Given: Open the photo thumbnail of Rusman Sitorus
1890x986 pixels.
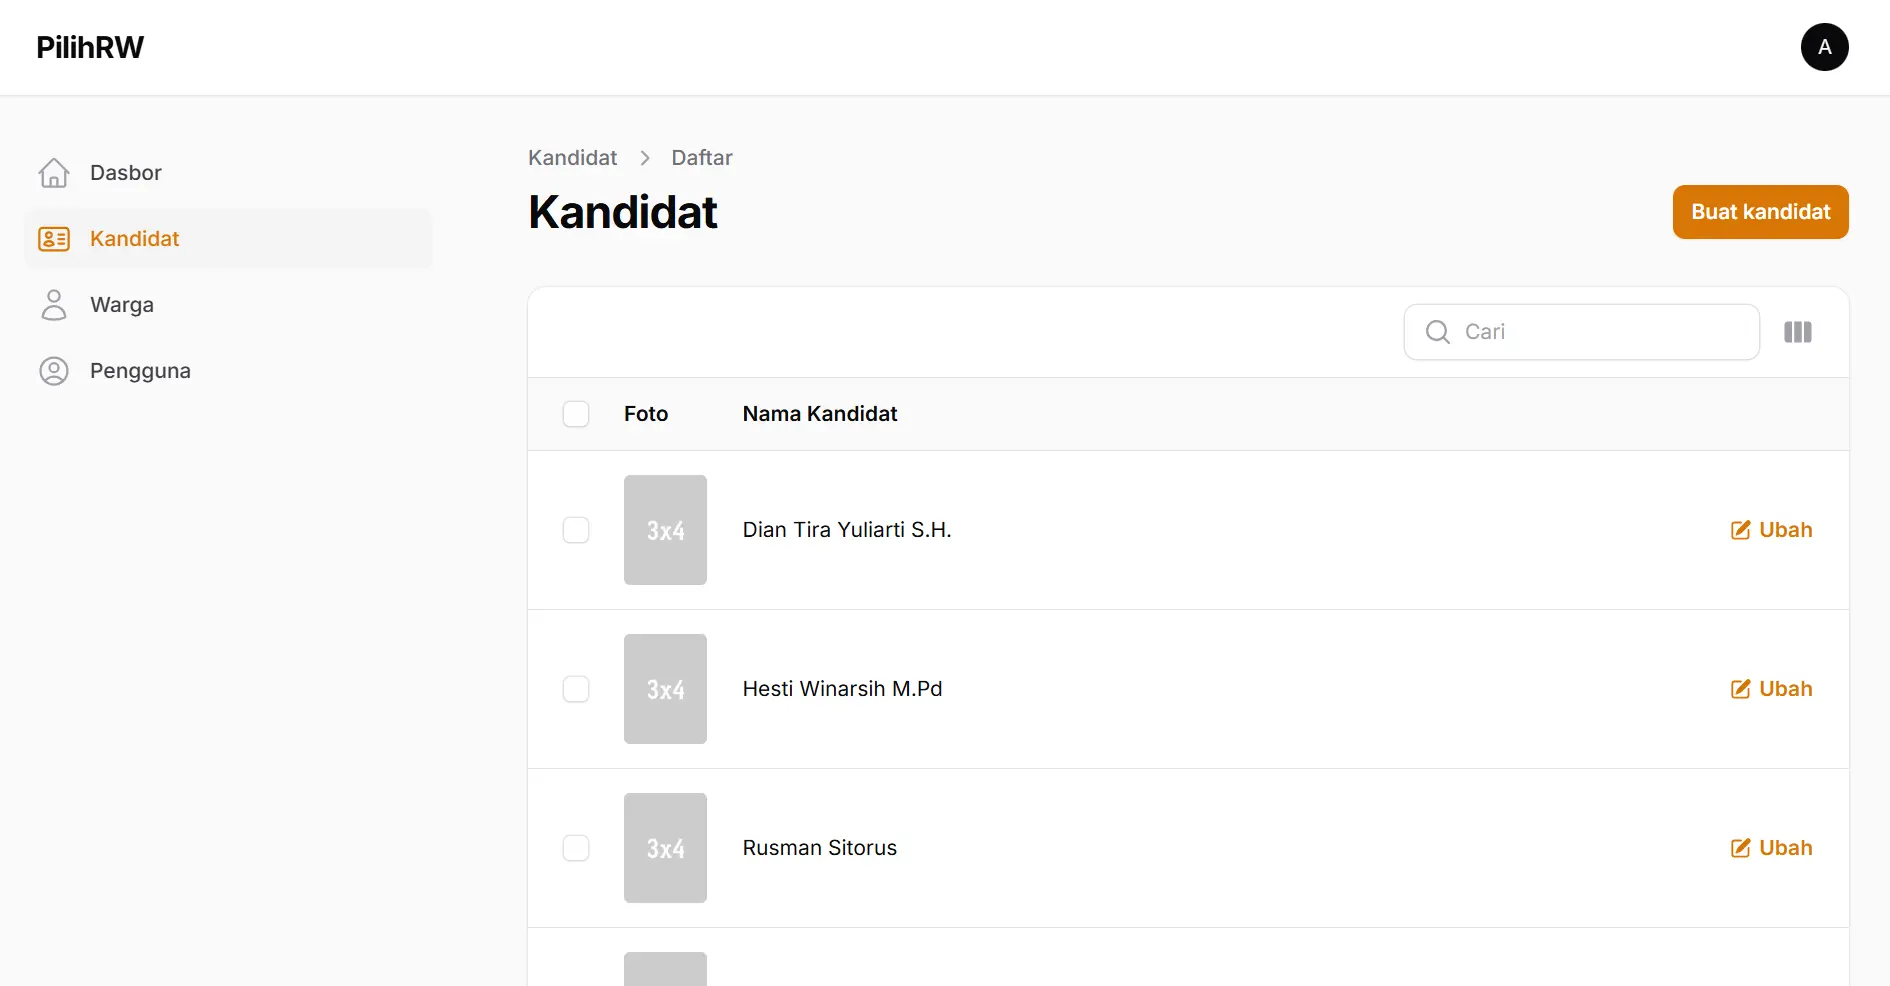Looking at the screenshot, I should click(x=665, y=848).
